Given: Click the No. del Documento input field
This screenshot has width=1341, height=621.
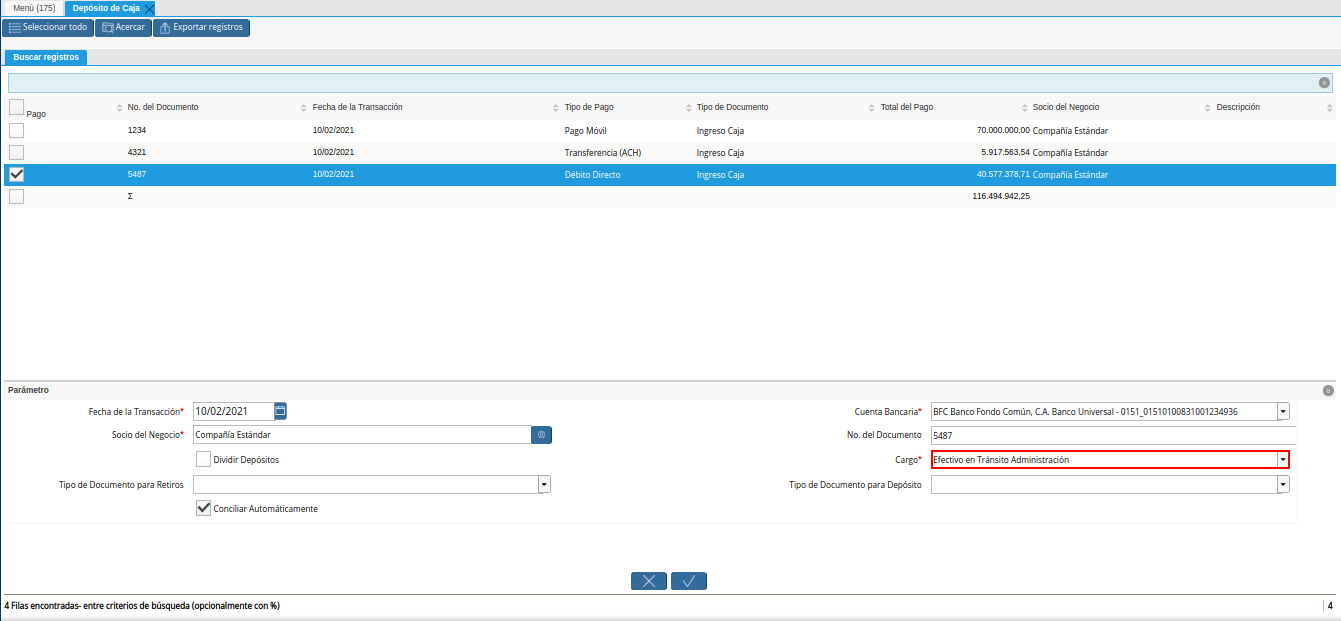Looking at the screenshot, I should (1110, 436).
